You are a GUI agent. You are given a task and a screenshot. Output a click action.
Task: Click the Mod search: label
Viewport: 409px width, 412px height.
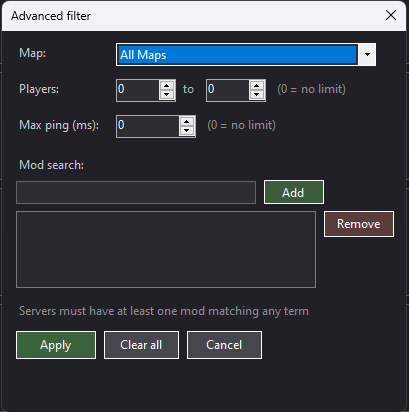pyautogui.click(x=51, y=165)
